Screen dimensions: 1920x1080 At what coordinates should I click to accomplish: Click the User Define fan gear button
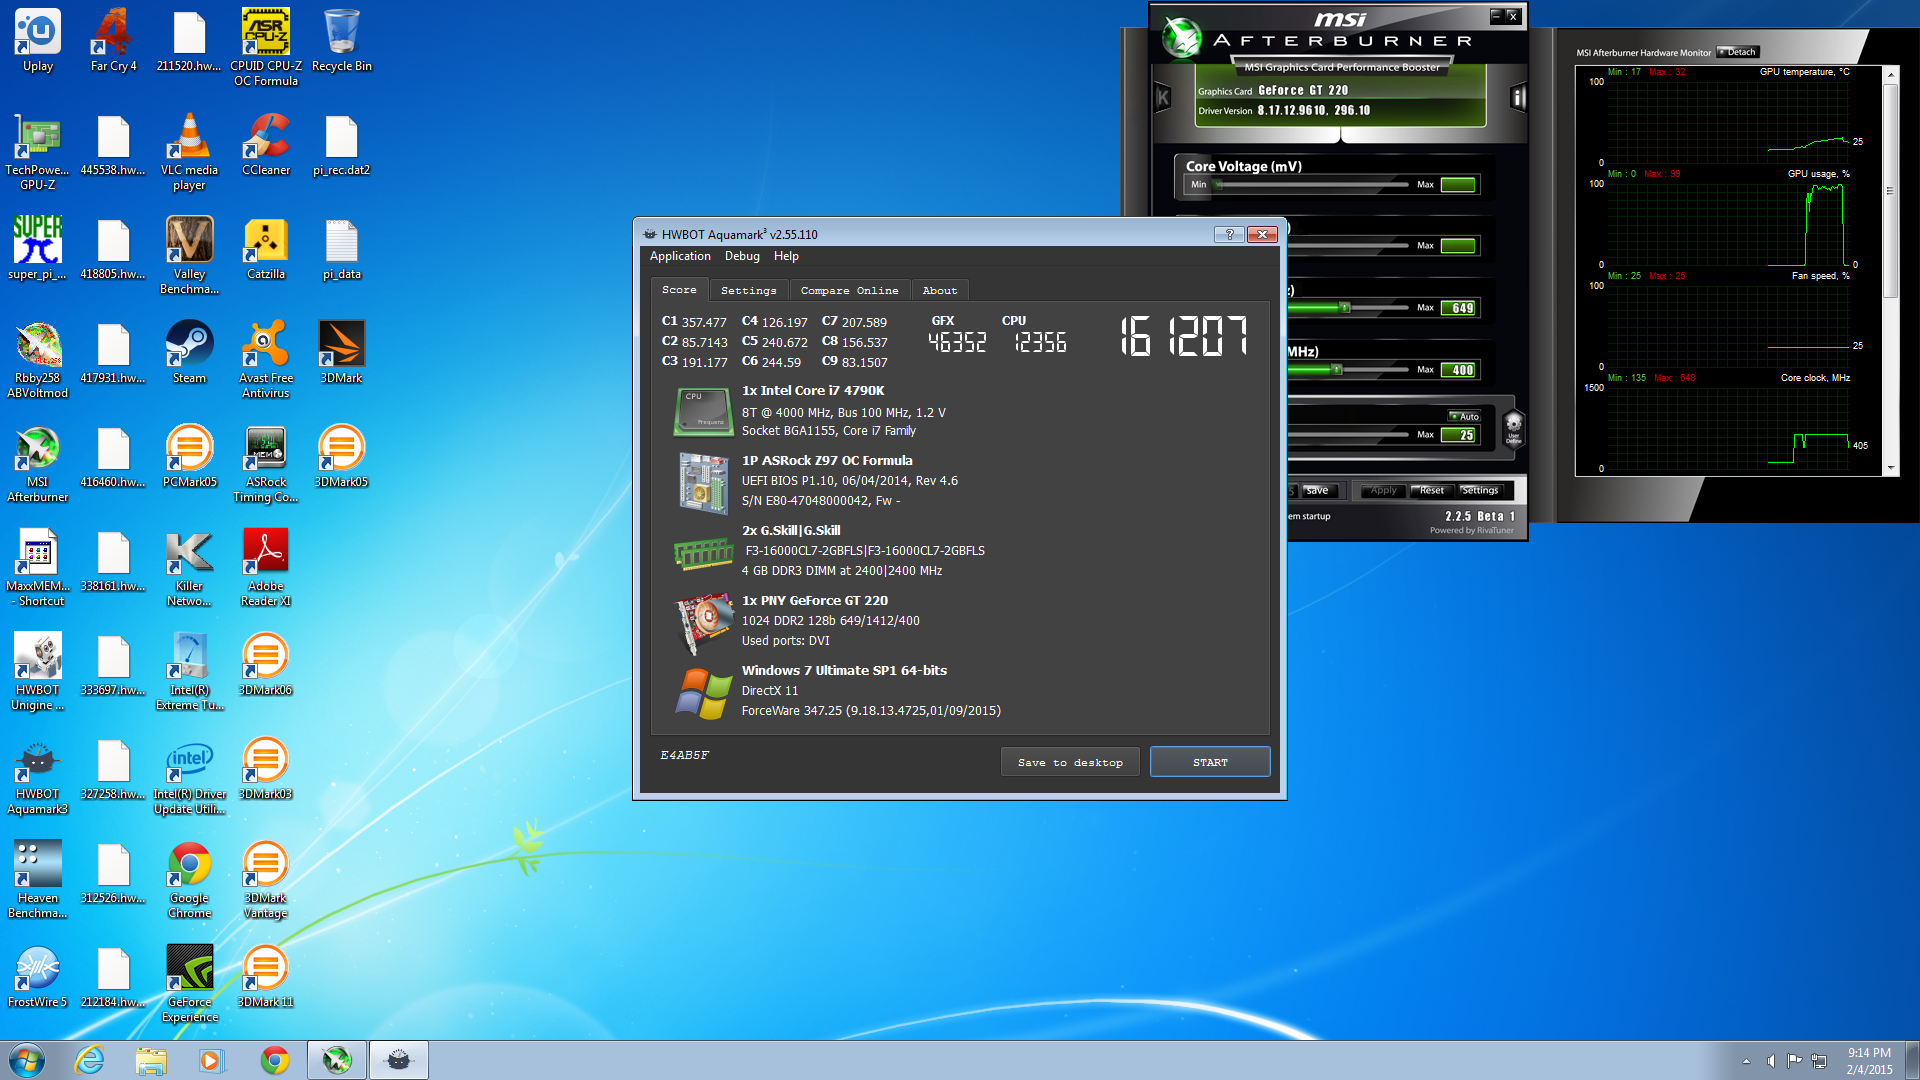coord(1513,427)
